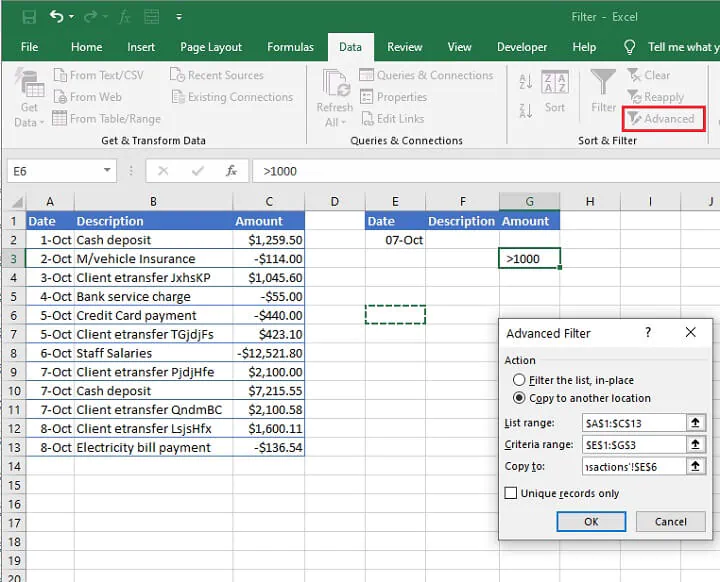Open the Get Data dropdown

(29, 97)
